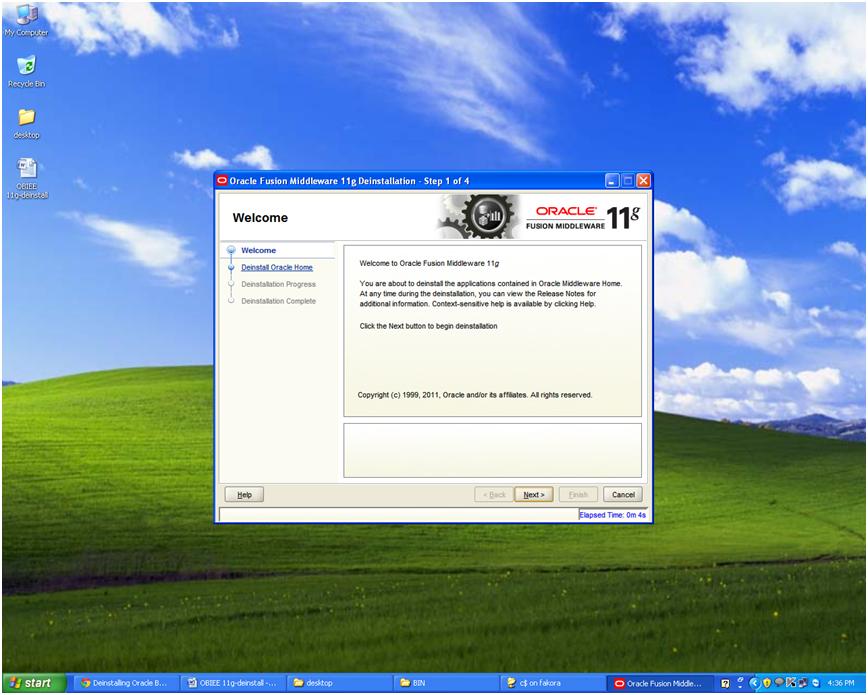Switch to Oracle Fusion Middle... taskbar item
The height and width of the screenshot is (695, 868).
pos(659,683)
